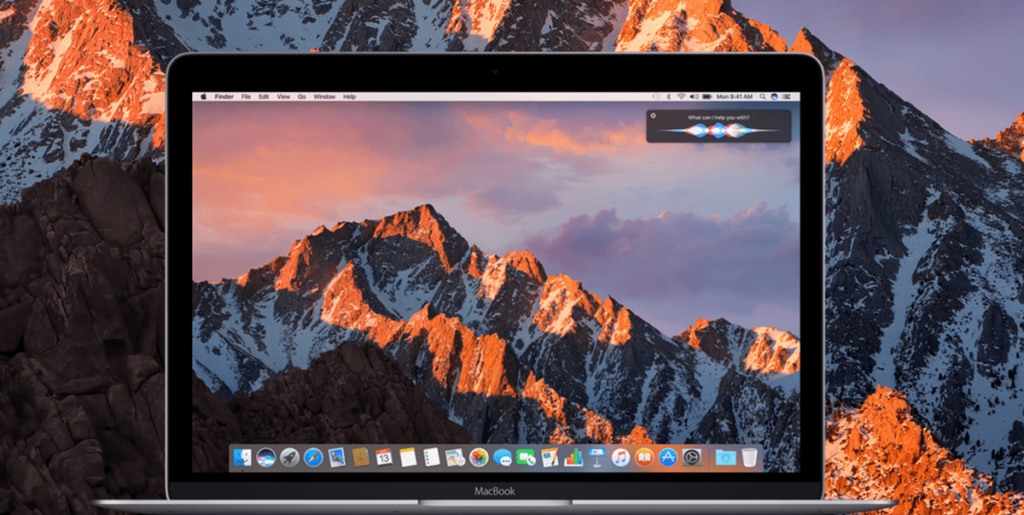Launch Photos pinwheel icon in Dock
Viewport: 1024px width, 515px height.
pos(479,458)
